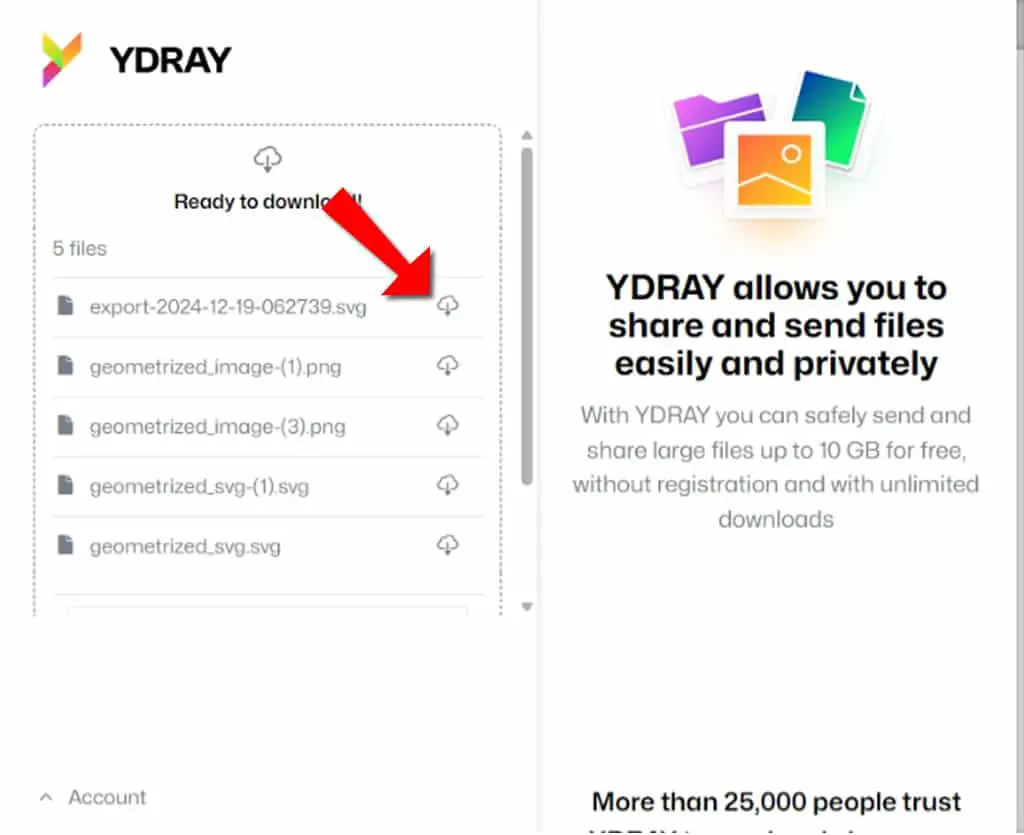
Task: Click file icon beside export-2024-12-19-062739.svg
Action: 65,305
